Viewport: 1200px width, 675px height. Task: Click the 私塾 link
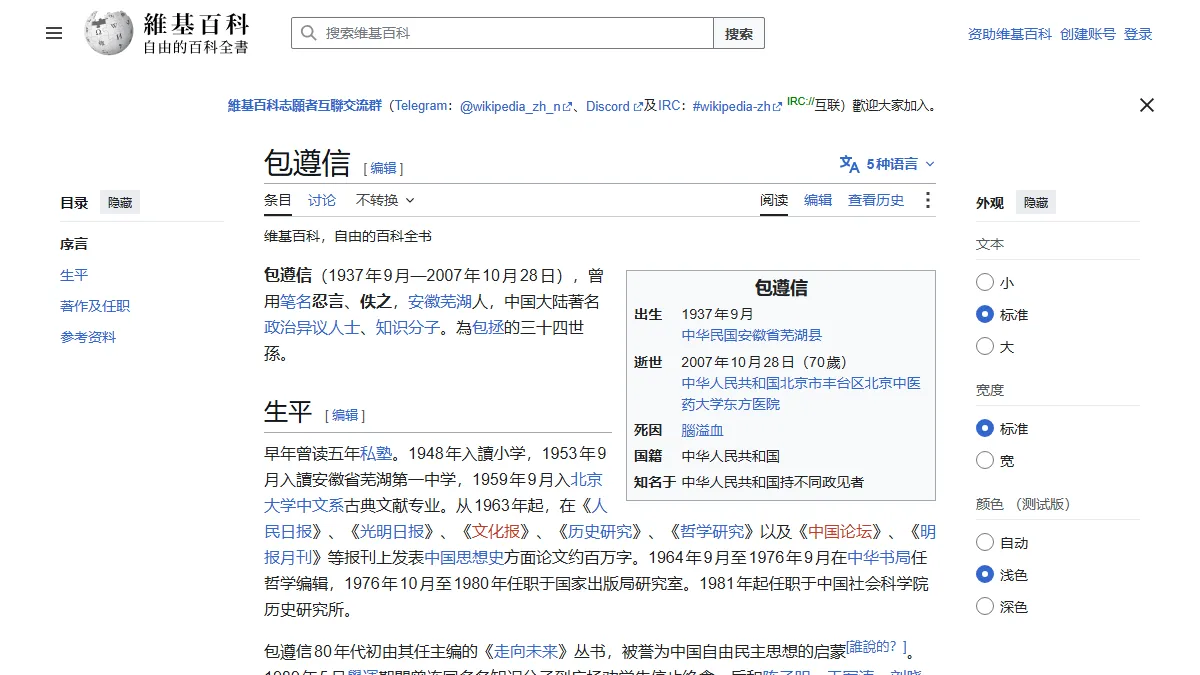point(376,453)
